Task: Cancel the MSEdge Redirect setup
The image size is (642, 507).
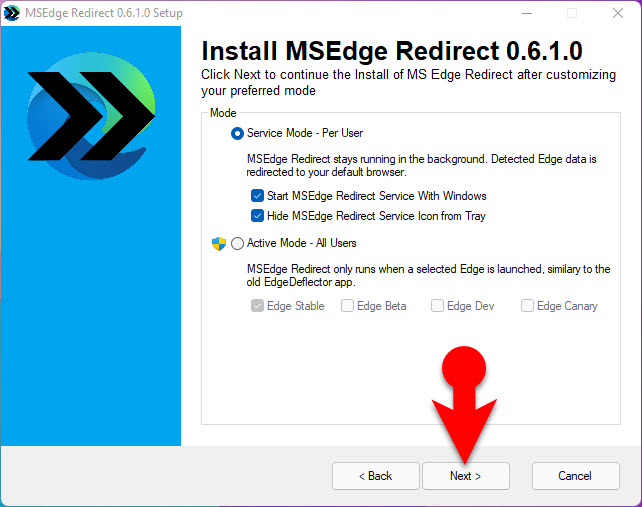Action: [x=575, y=476]
